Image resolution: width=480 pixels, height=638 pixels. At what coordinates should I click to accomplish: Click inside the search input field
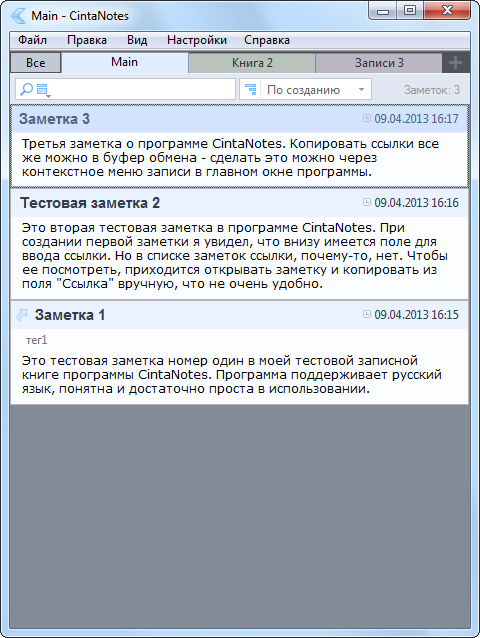[125, 89]
